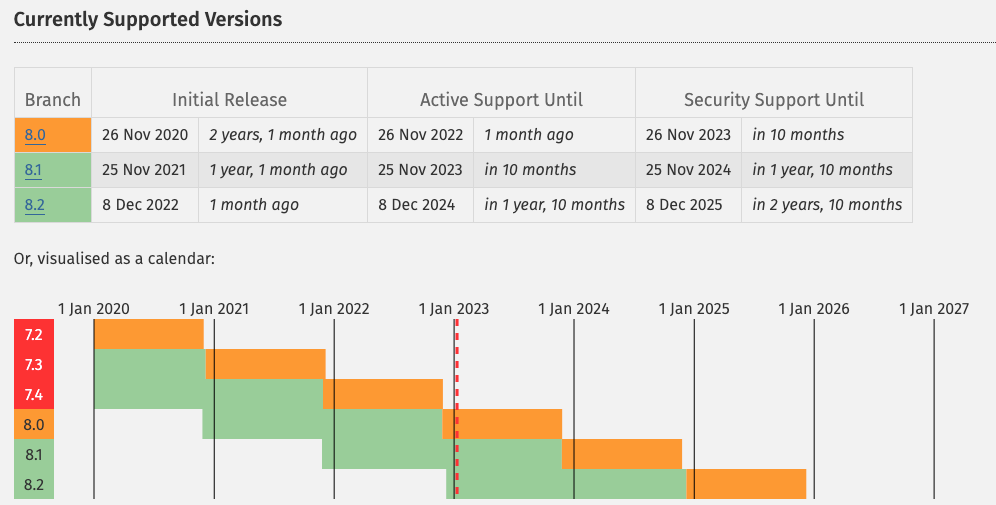This screenshot has height=505, width=996.
Task: Click the 1 Jan 2027 timeline label
Action: pyautogui.click(x=934, y=309)
